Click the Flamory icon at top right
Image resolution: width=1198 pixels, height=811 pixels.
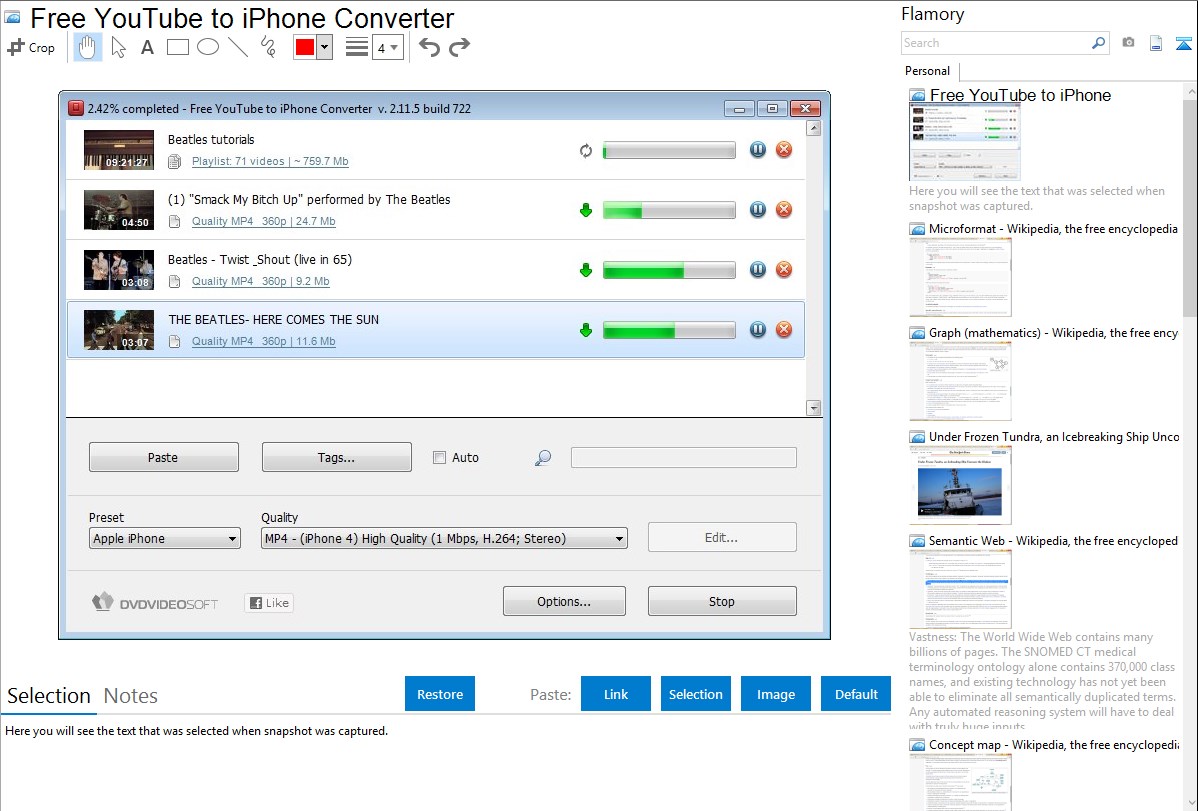(1183, 43)
